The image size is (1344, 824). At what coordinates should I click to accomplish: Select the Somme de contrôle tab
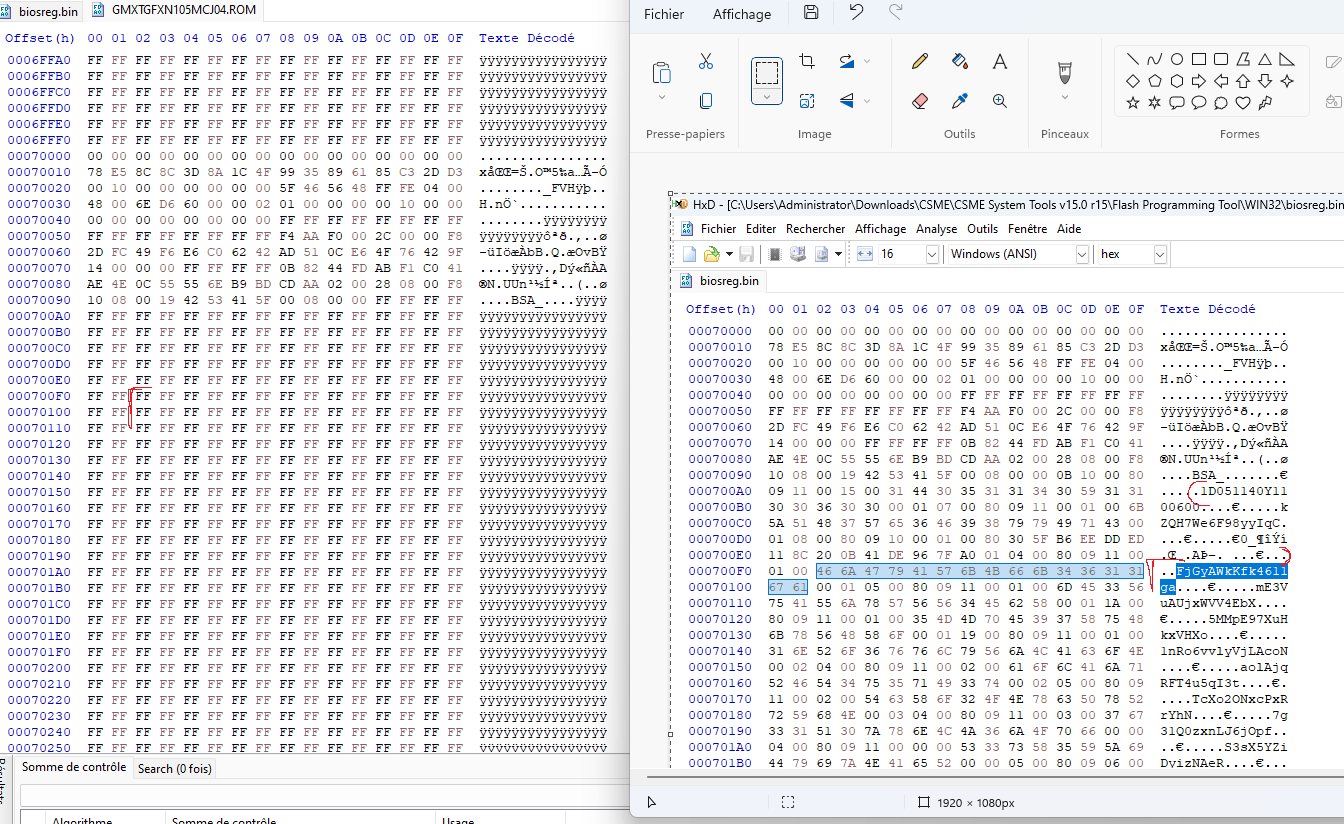pos(74,767)
